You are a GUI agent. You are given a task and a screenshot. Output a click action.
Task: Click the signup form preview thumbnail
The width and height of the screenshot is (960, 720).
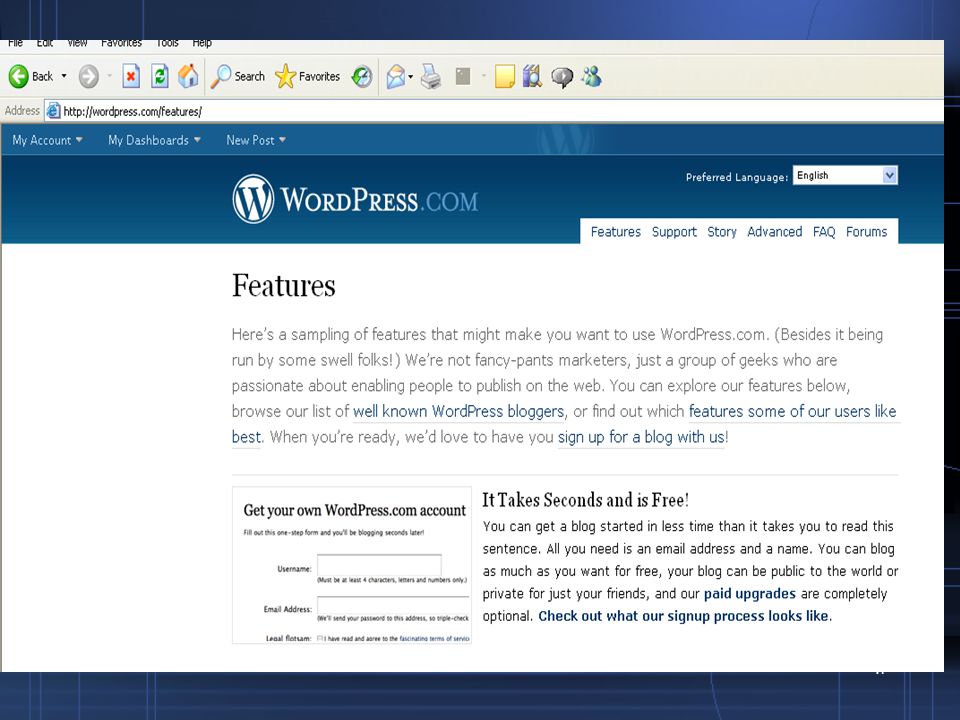point(352,565)
